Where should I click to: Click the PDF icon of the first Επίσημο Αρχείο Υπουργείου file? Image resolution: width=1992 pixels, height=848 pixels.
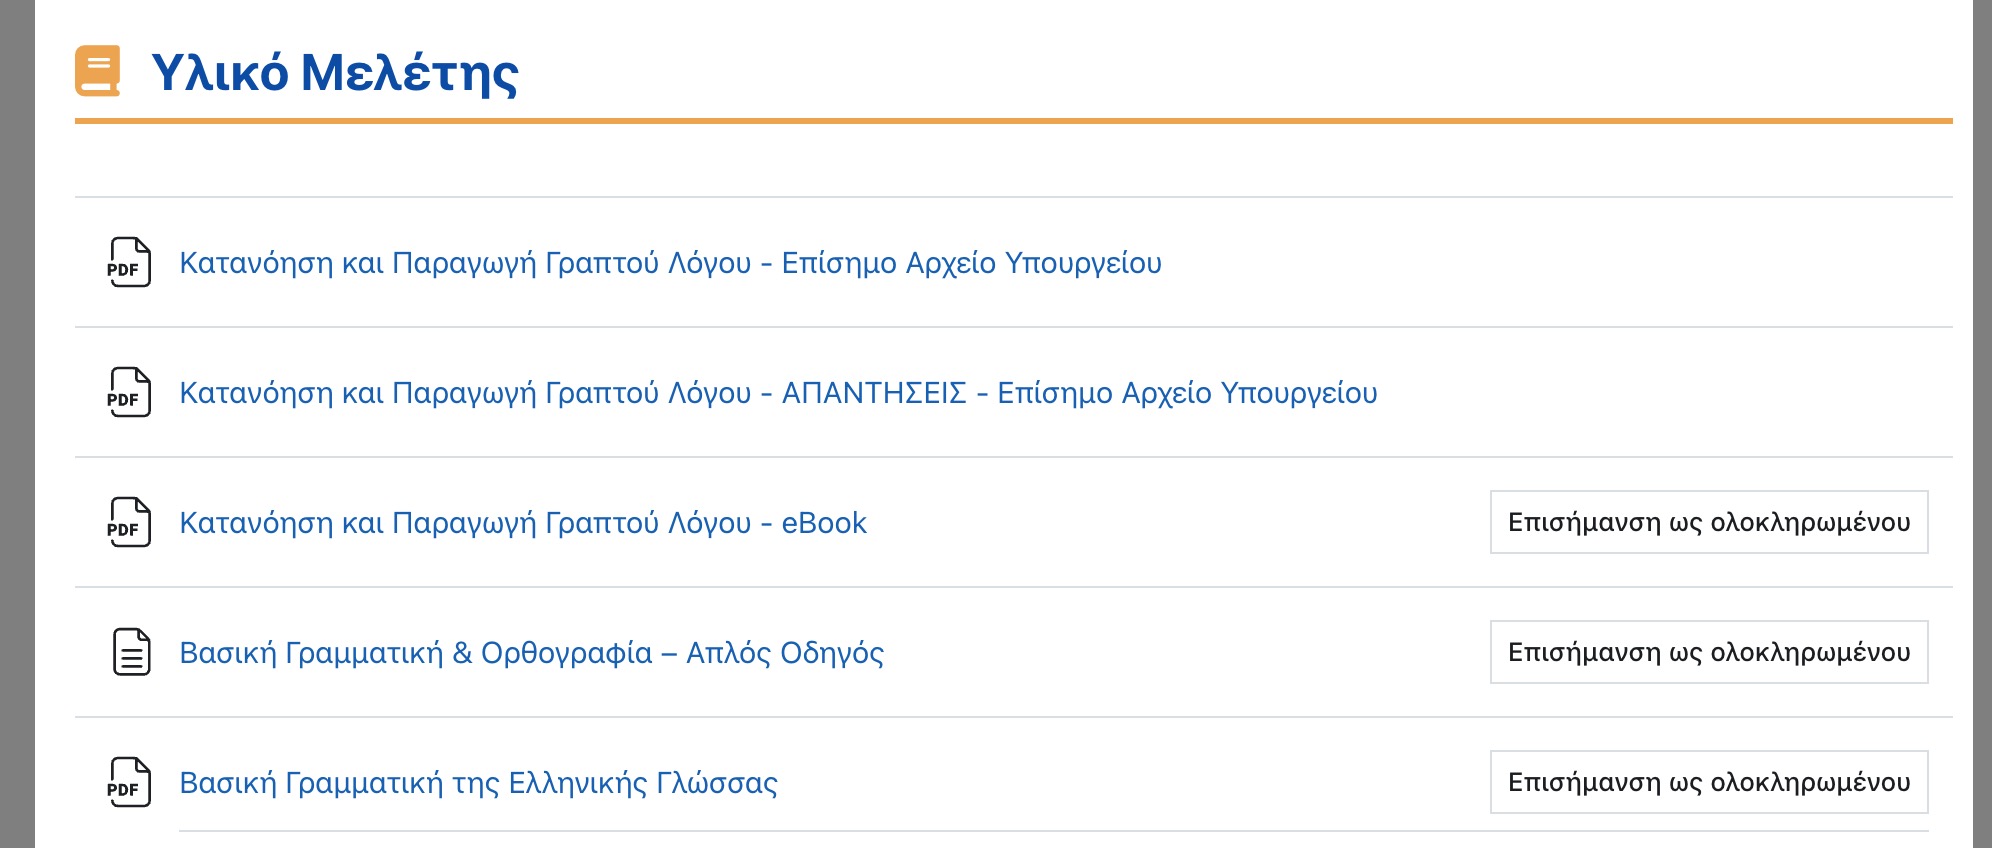point(129,262)
